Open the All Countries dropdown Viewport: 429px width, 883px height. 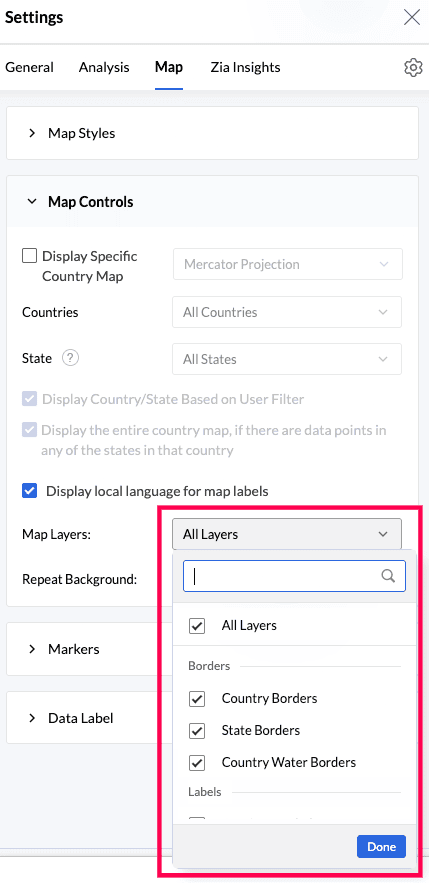point(287,312)
